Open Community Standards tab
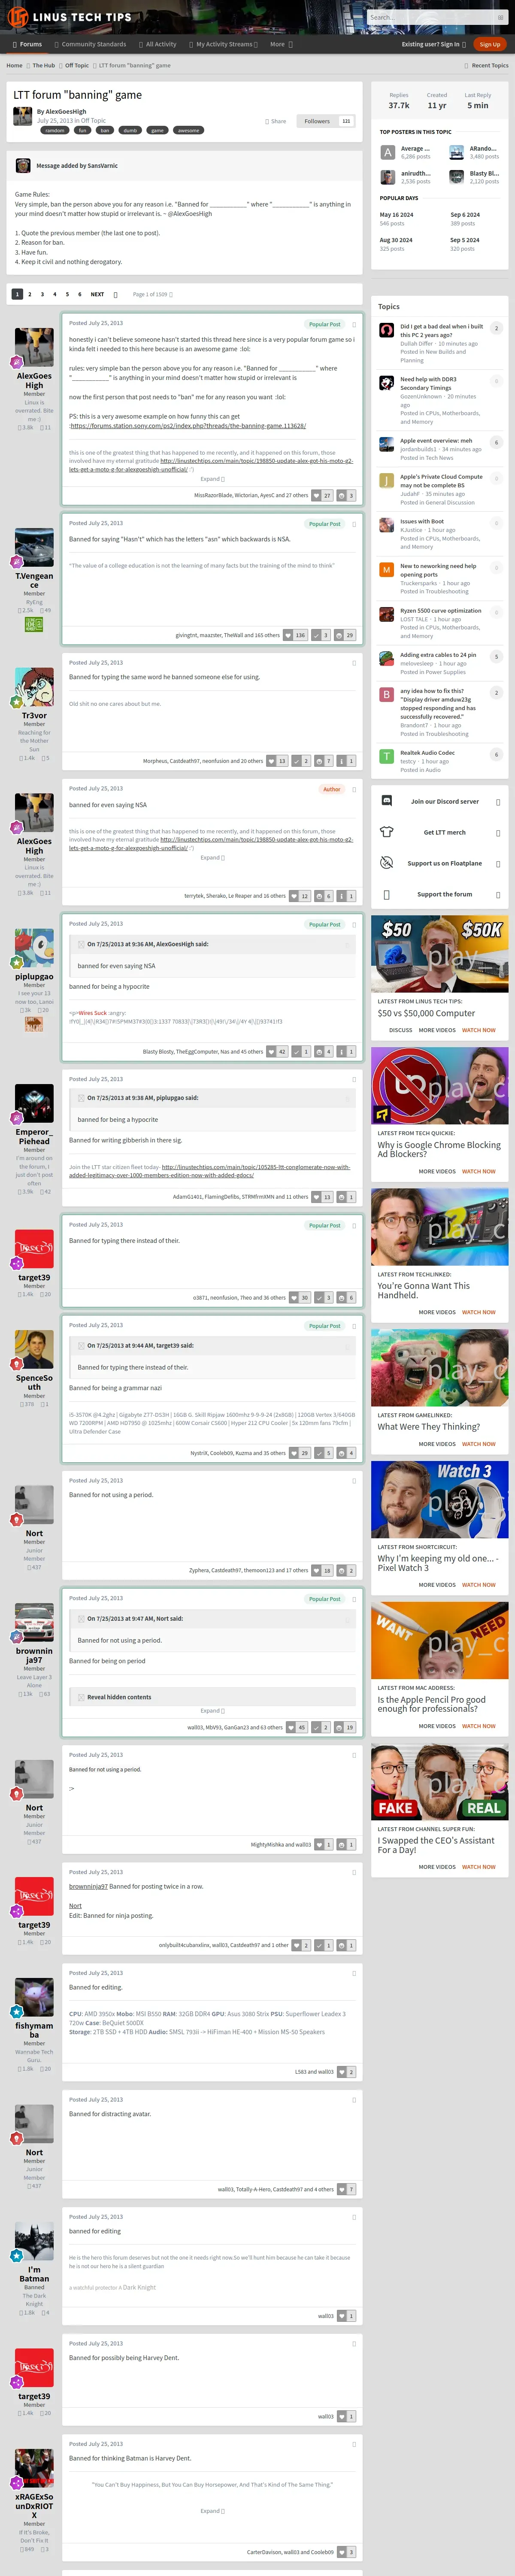The height and width of the screenshot is (2576, 515). (90, 44)
